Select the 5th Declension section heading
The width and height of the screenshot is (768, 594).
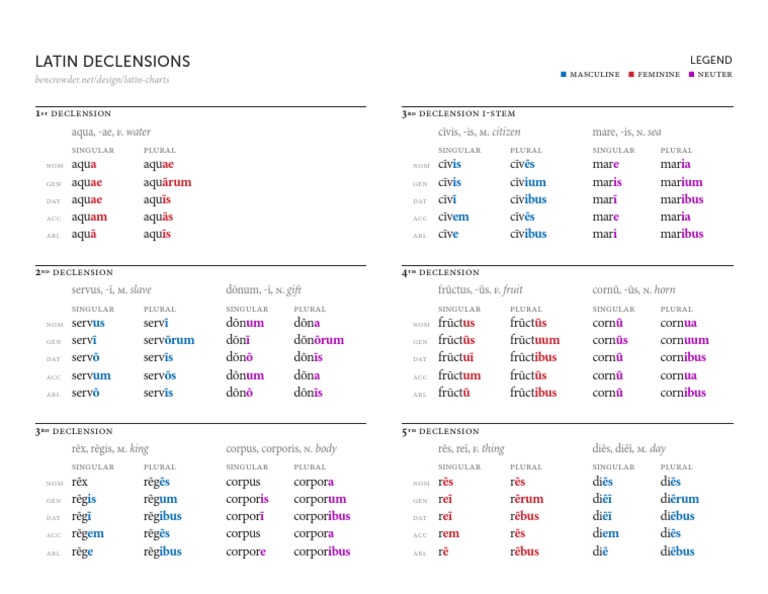click(x=437, y=431)
